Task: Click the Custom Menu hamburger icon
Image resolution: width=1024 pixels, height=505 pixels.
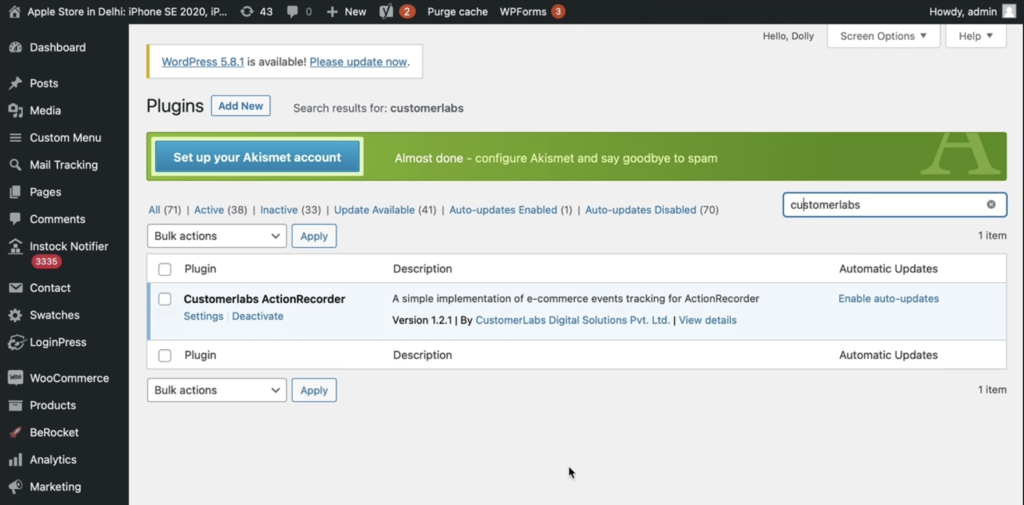Action: (15, 138)
